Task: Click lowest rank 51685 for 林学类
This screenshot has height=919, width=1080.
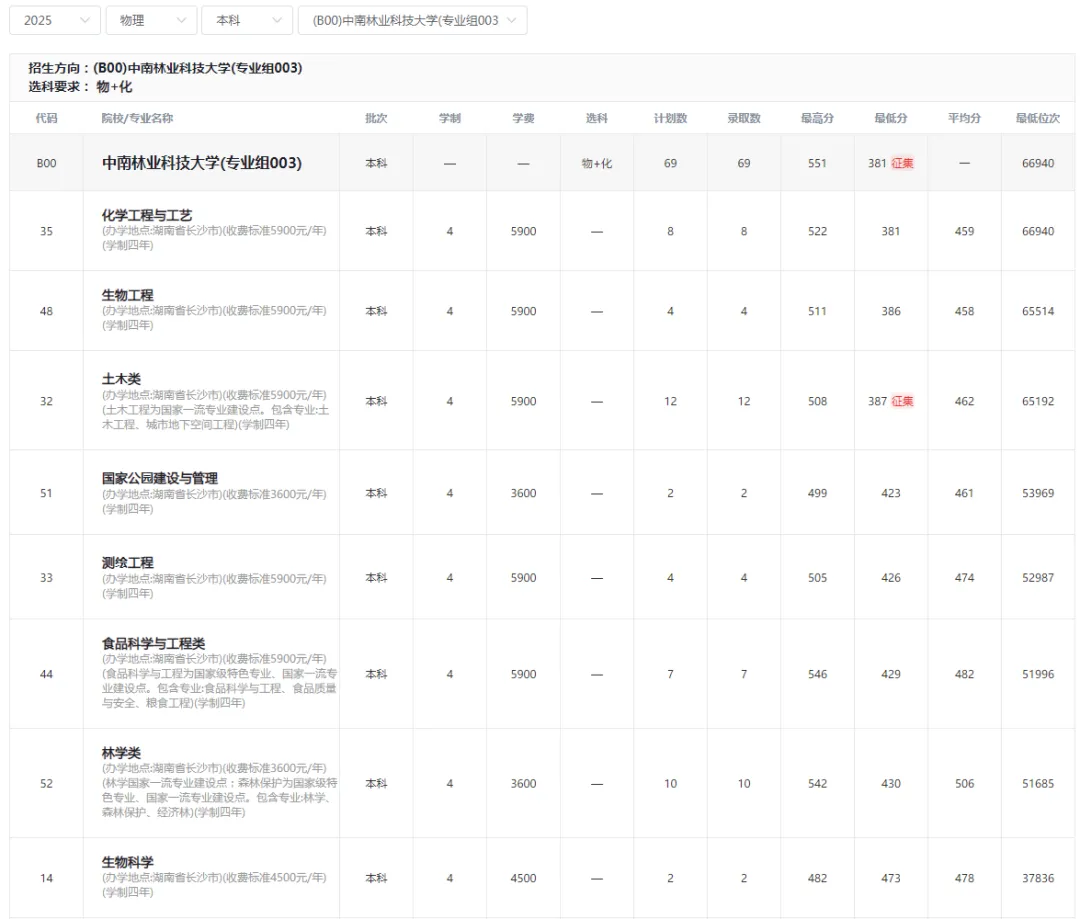Action: (1038, 783)
